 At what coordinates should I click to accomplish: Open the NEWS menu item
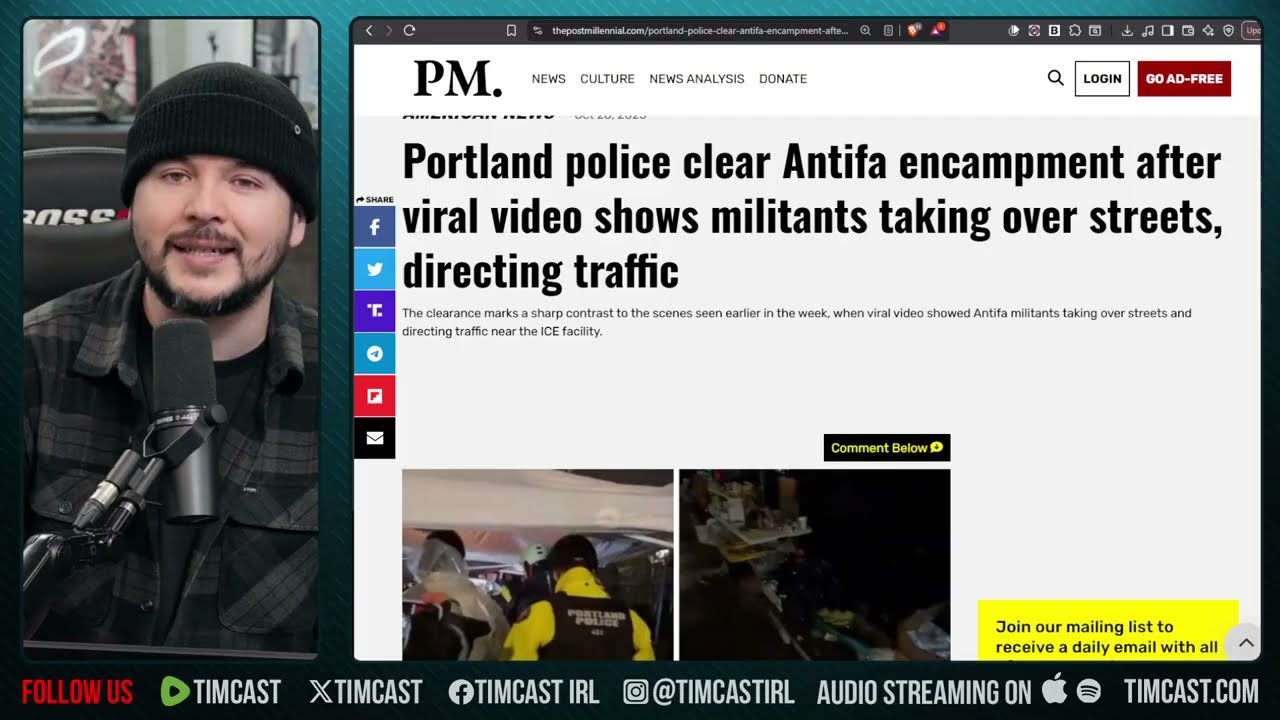point(548,79)
